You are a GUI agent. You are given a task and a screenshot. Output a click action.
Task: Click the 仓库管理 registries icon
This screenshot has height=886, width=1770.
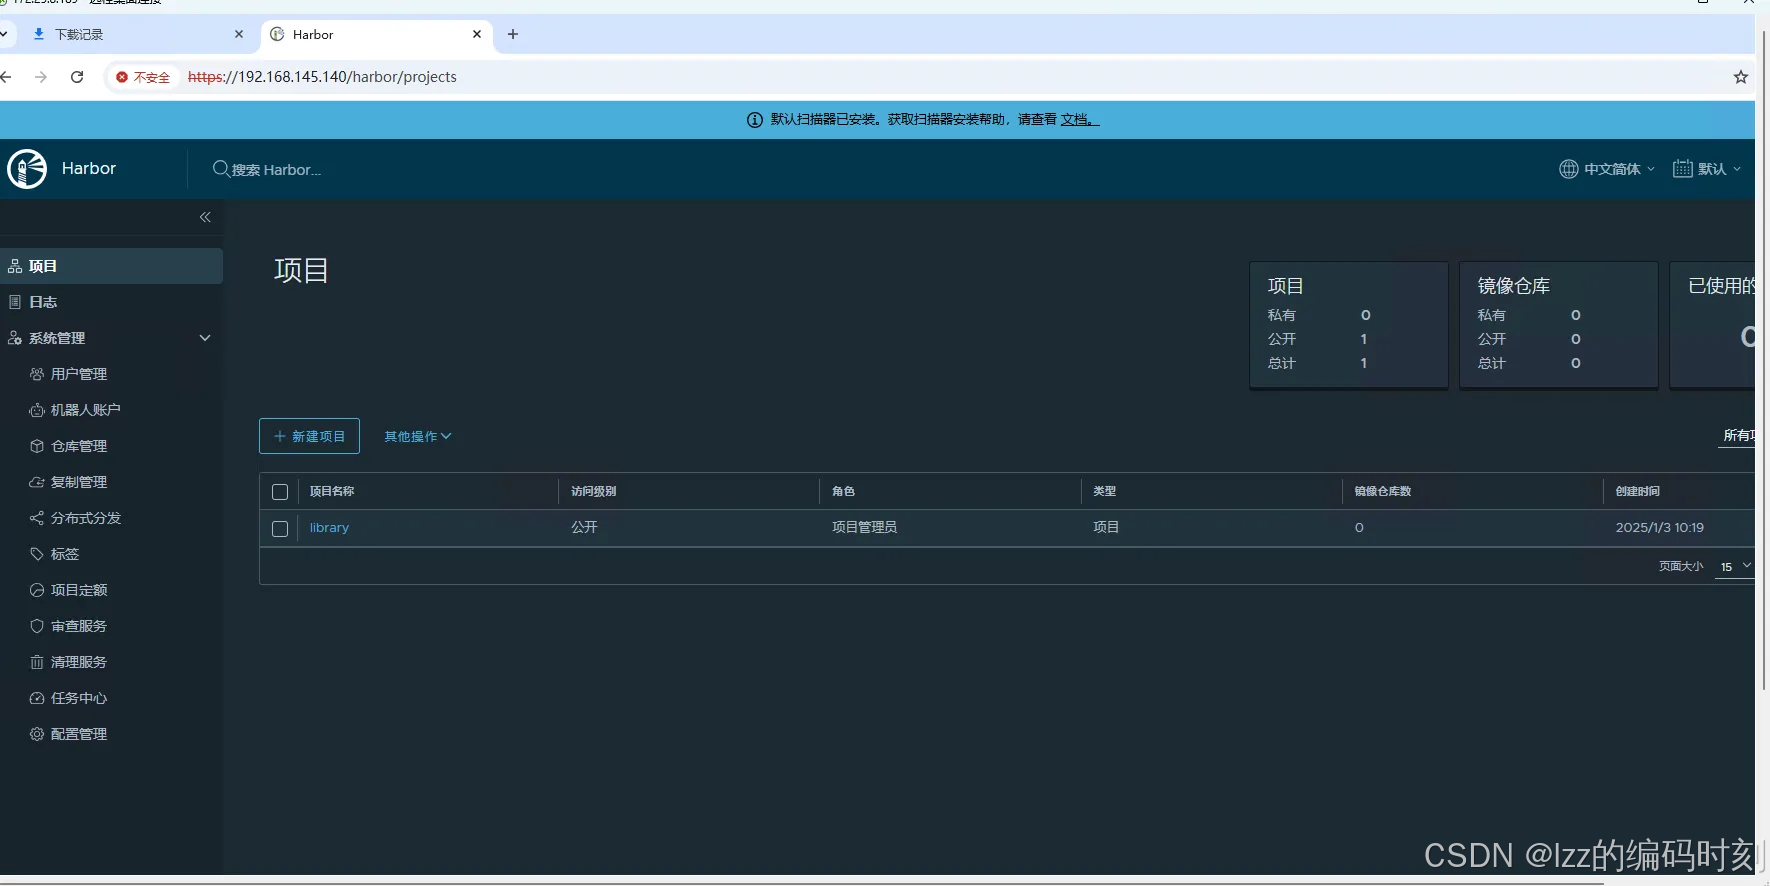pos(37,446)
